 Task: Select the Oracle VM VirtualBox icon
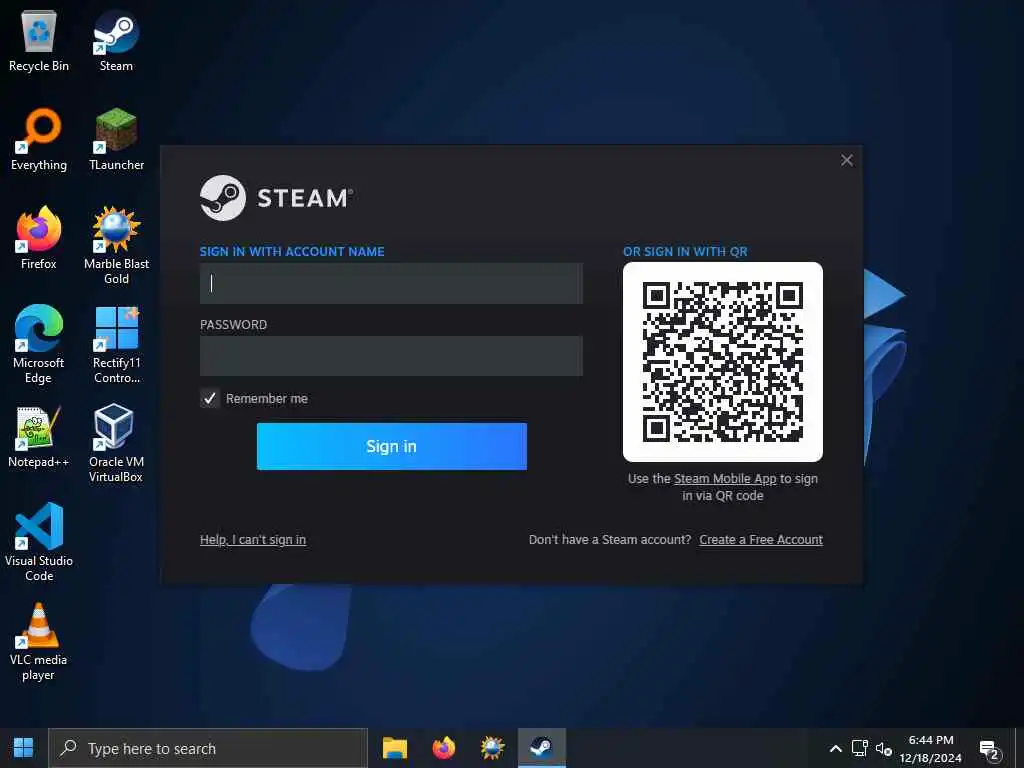pyautogui.click(x=116, y=444)
